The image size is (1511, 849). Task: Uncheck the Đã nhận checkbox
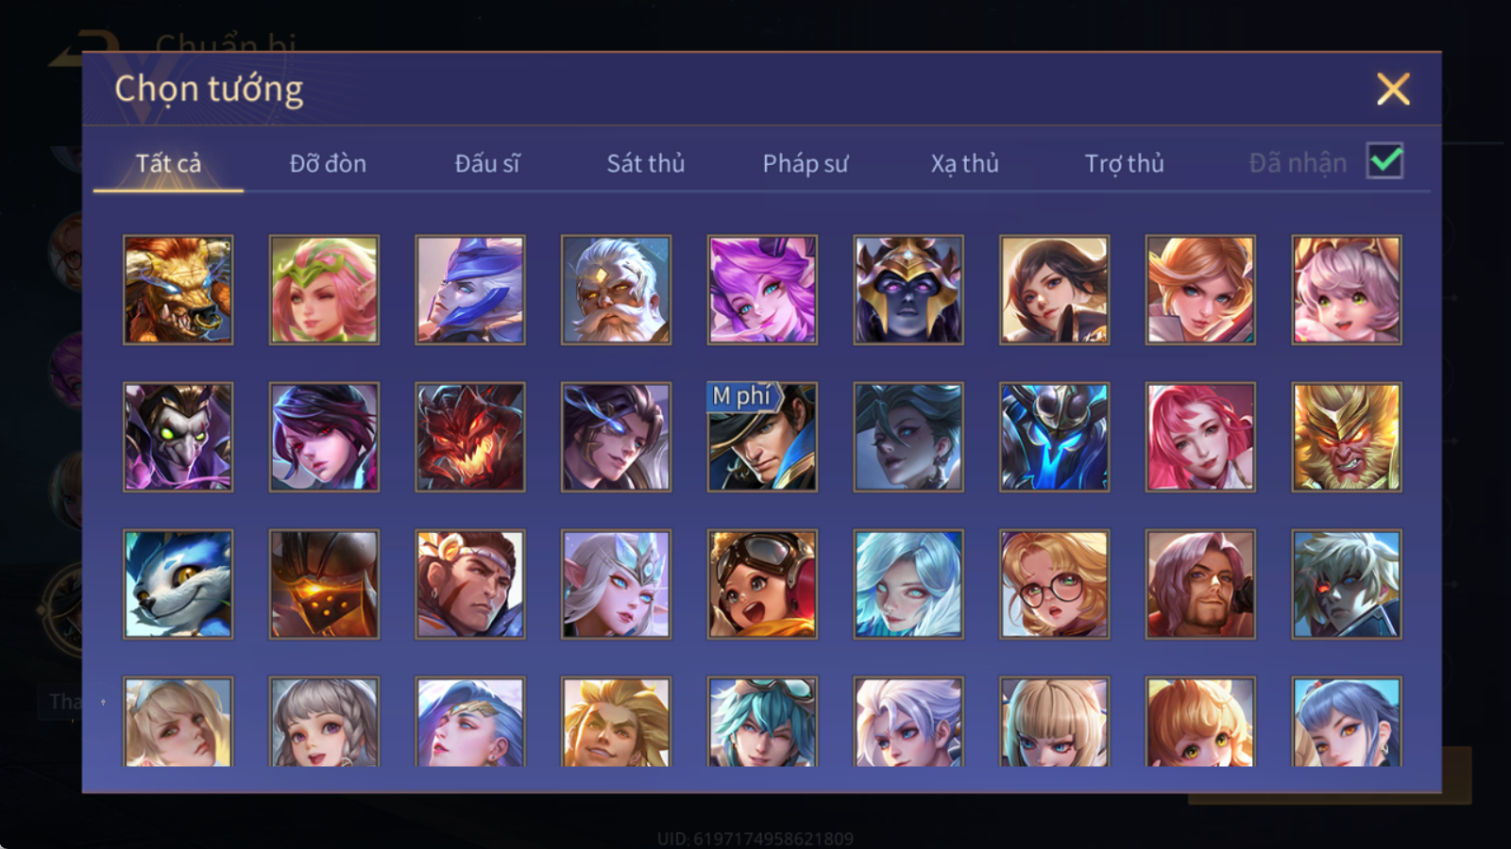coord(1385,161)
